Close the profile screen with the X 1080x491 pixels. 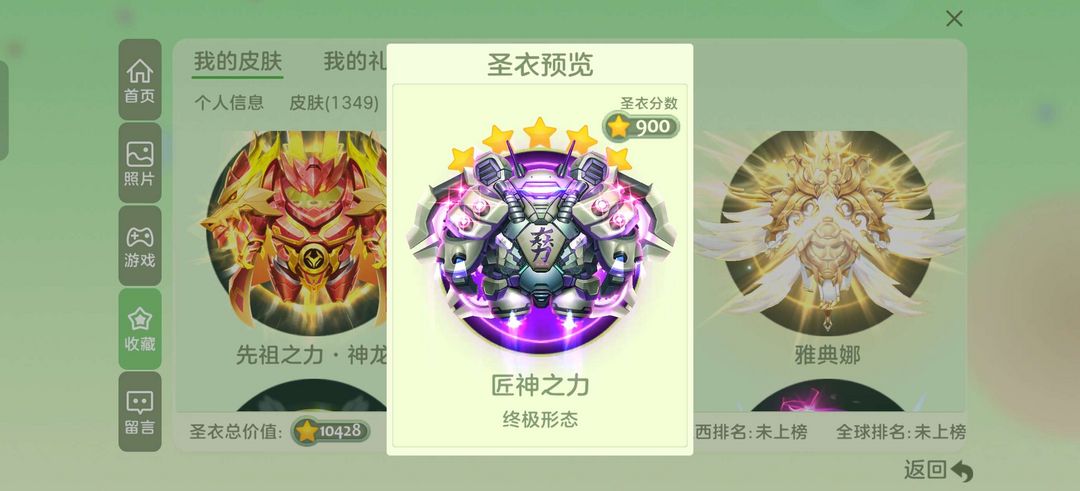(954, 19)
